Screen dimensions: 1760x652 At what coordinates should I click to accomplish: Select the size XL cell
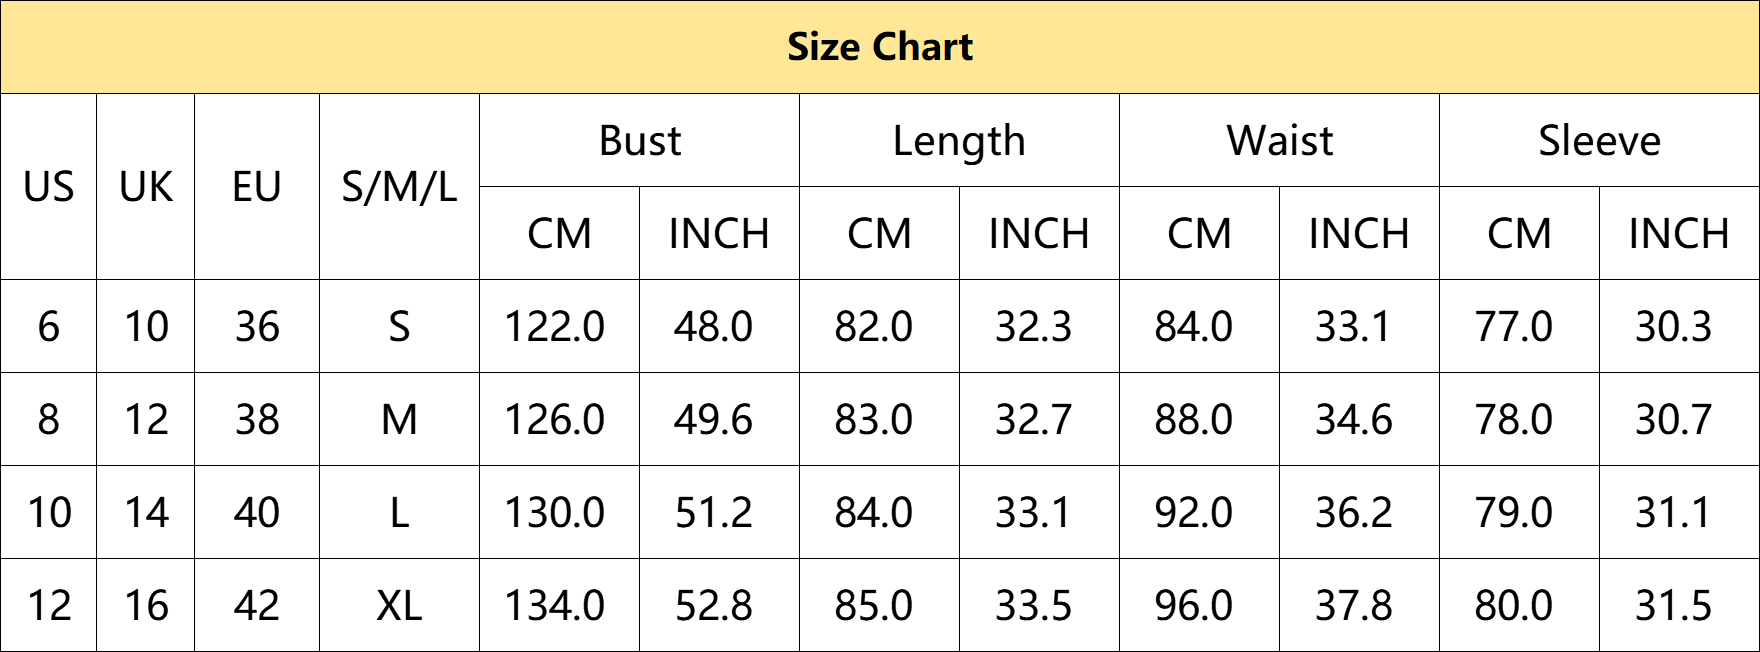coord(399,605)
